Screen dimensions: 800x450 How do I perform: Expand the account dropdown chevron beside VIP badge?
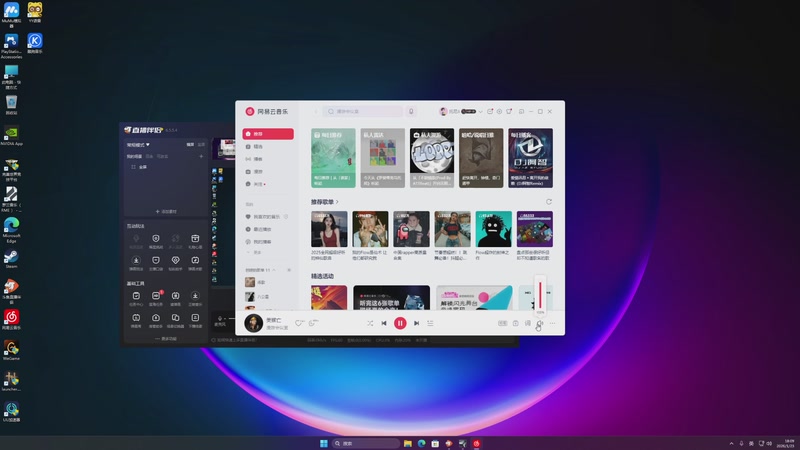(480, 112)
